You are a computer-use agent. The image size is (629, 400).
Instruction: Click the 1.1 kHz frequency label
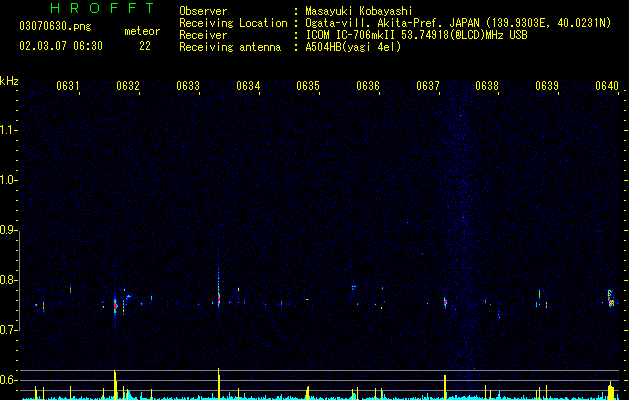coord(8,130)
